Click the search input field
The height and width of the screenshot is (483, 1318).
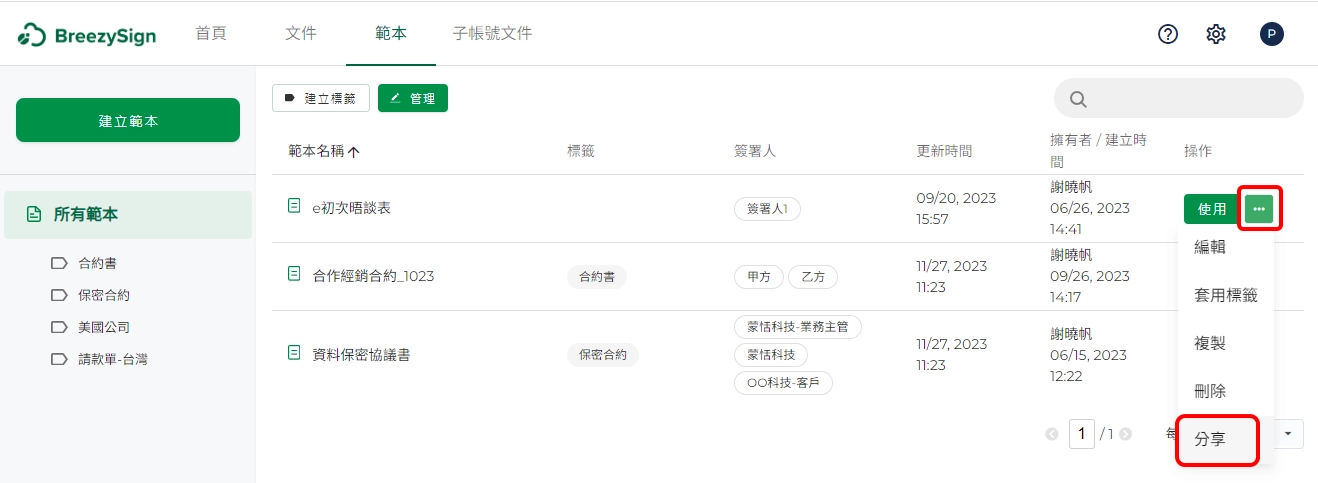coord(1190,99)
